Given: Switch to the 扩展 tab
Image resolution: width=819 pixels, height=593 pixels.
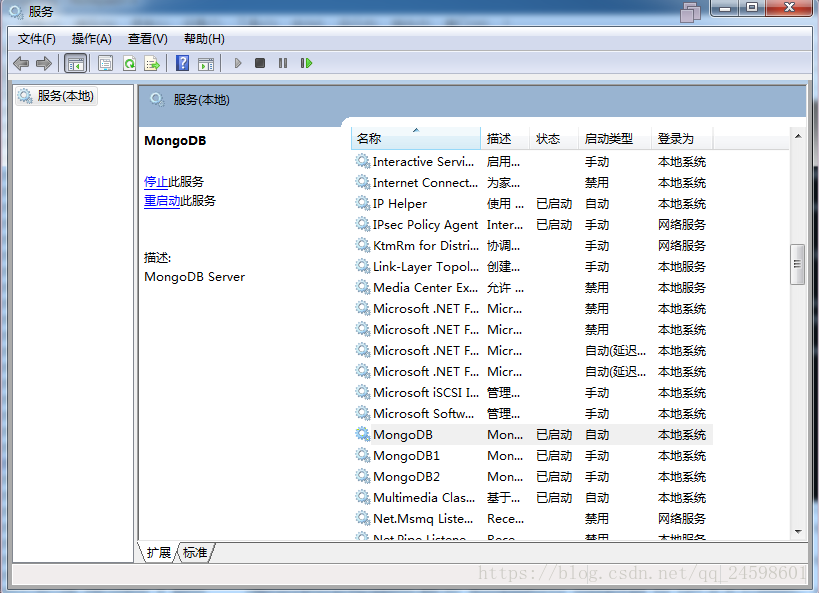Looking at the screenshot, I should (x=158, y=552).
